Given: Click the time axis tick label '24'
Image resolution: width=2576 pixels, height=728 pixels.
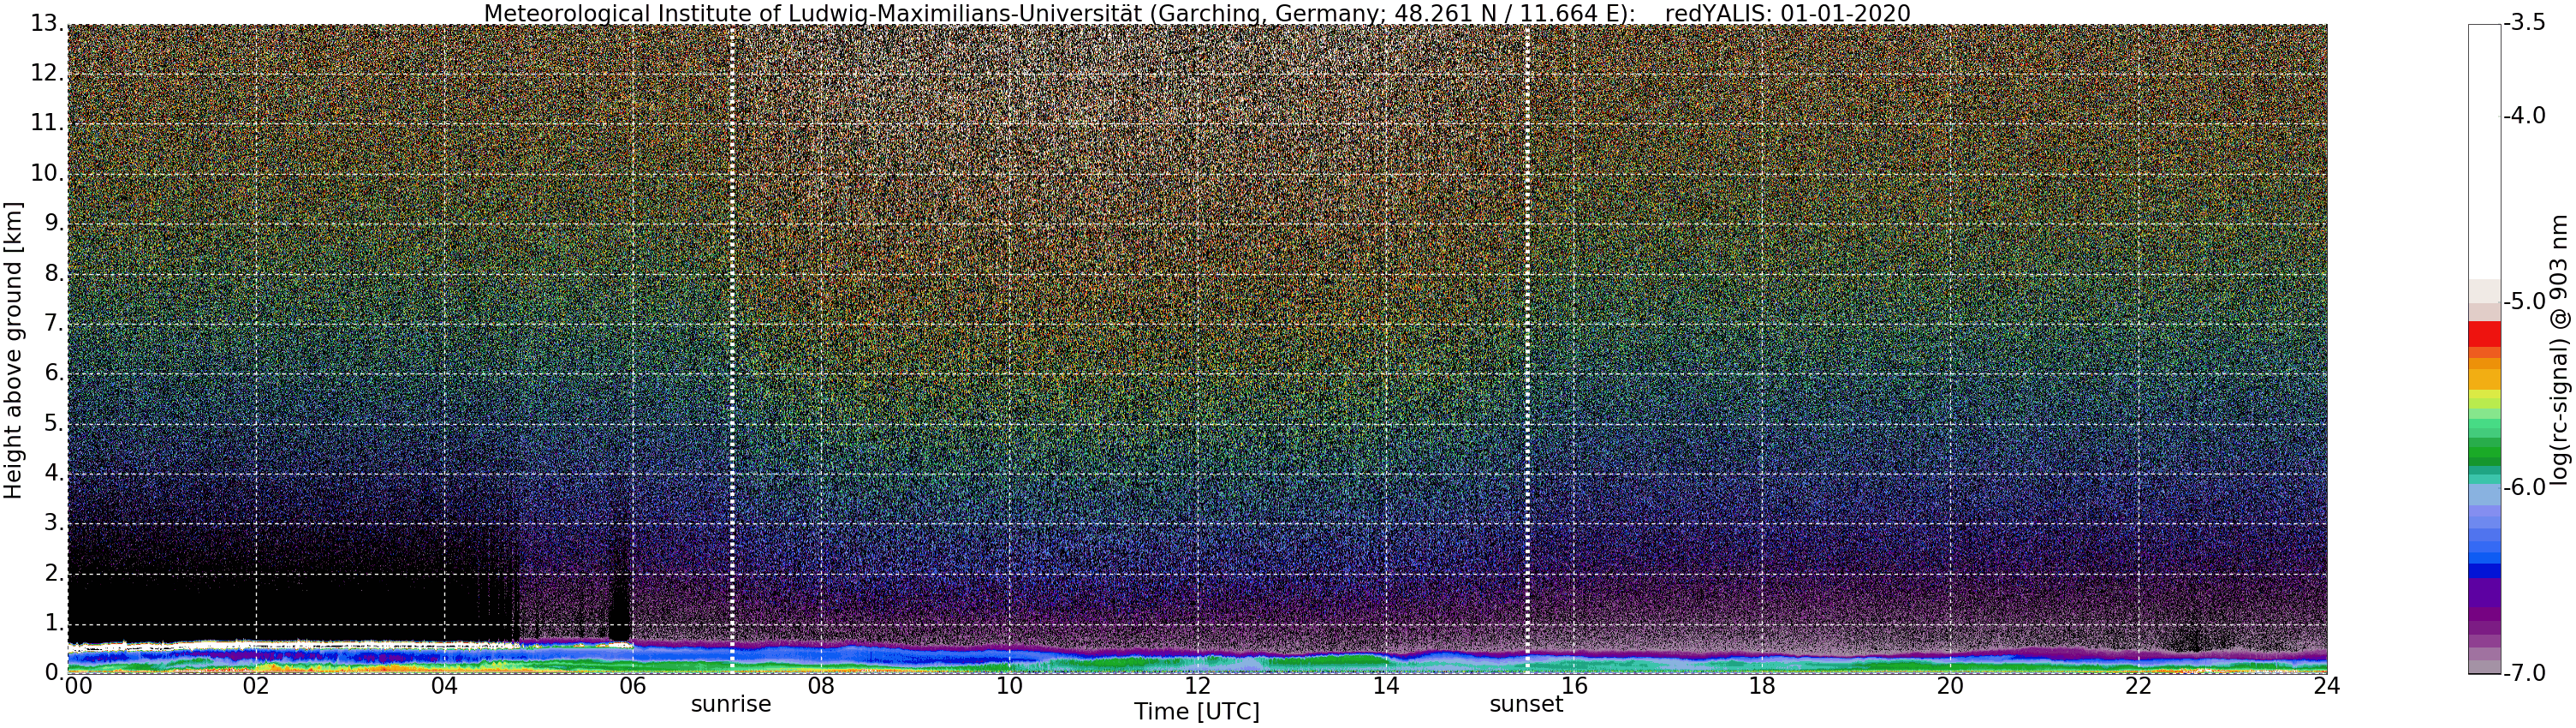Looking at the screenshot, I should (x=2327, y=686).
